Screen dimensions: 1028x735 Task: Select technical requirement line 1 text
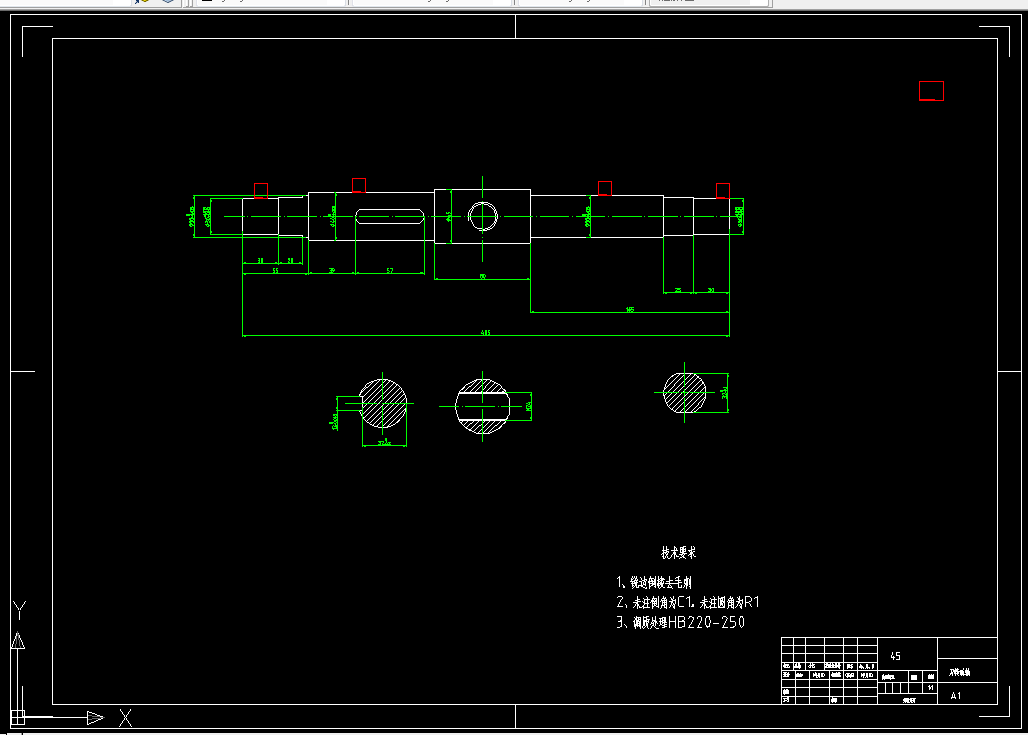(654, 582)
